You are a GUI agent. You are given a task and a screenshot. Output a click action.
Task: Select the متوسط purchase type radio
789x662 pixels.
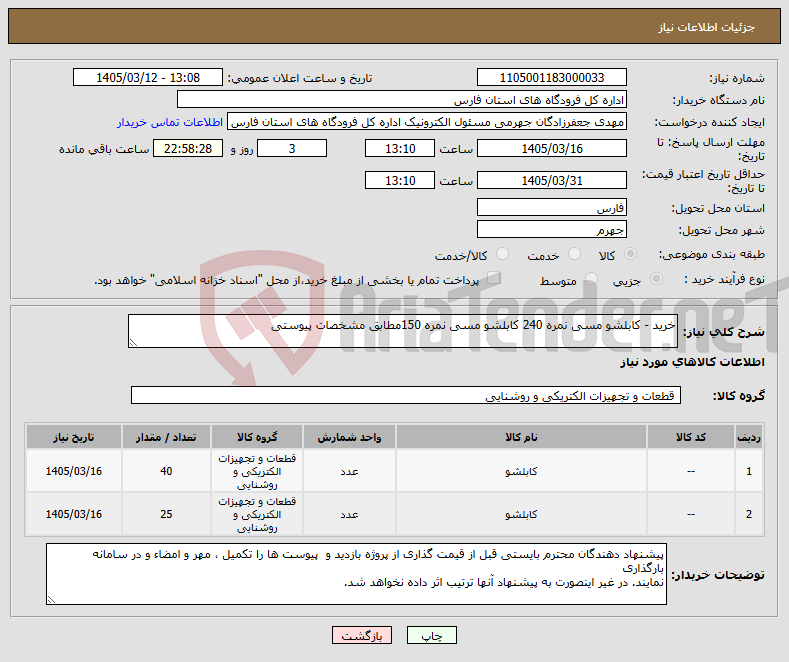tap(591, 279)
